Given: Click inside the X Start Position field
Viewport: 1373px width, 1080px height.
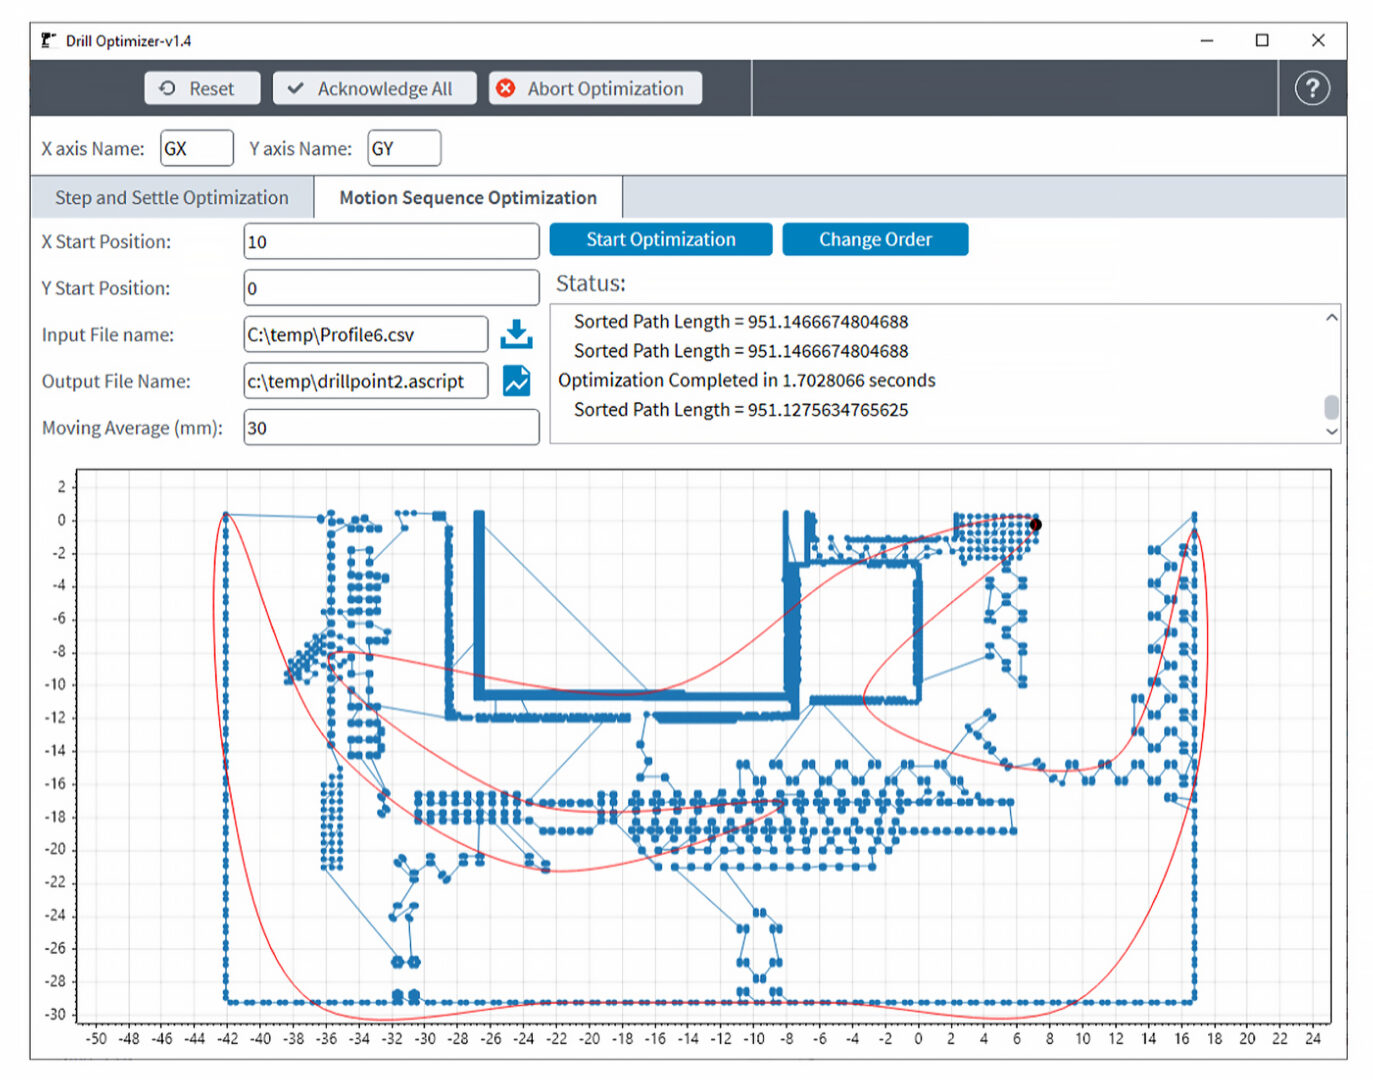Looking at the screenshot, I should click(x=390, y=241).
